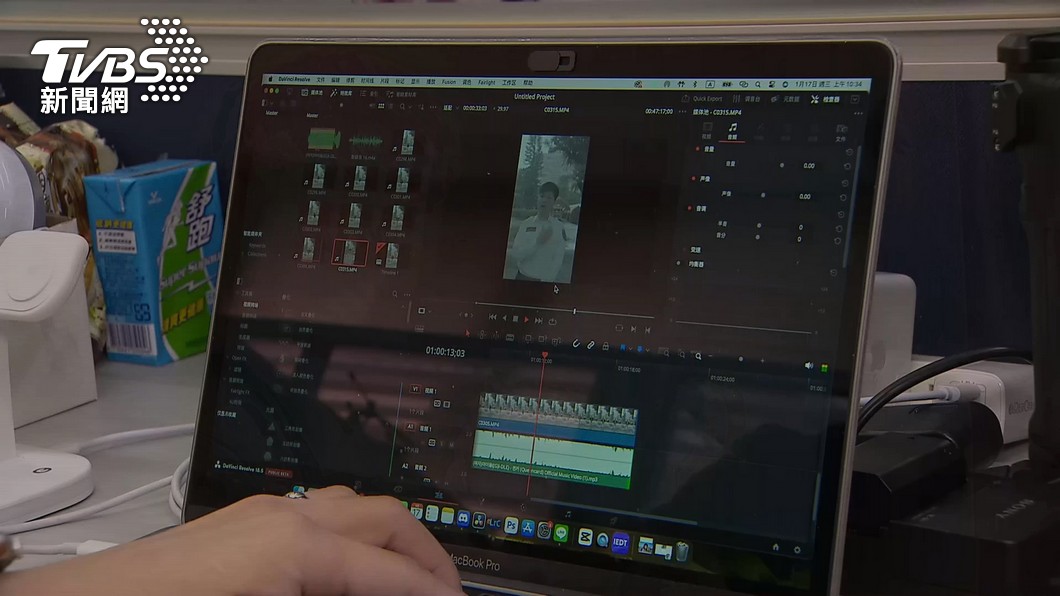
Task: Click the Volume value field showing 0.00
Action: coord(809,166)
